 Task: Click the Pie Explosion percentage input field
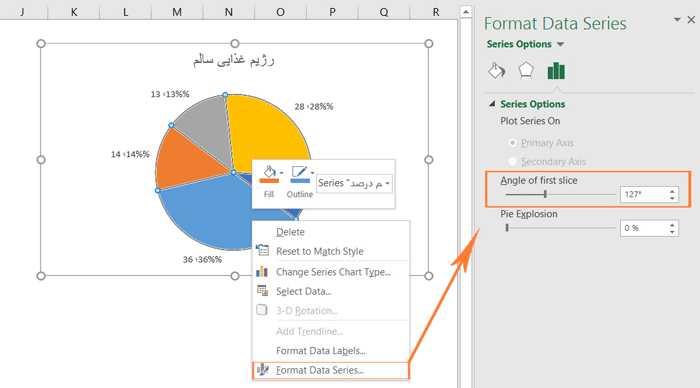click(x=643, y=228)
